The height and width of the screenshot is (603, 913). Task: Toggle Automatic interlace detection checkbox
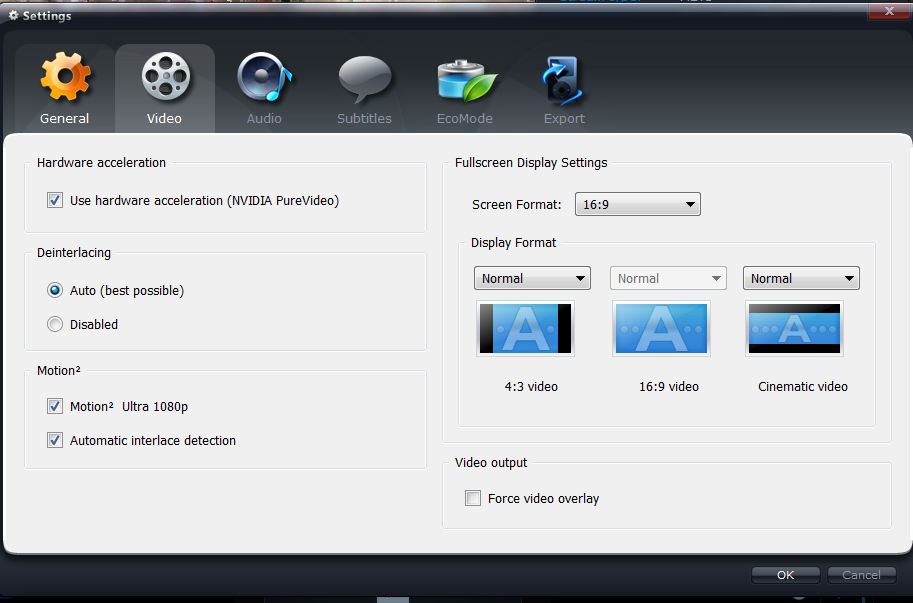[x=55, y=441]
